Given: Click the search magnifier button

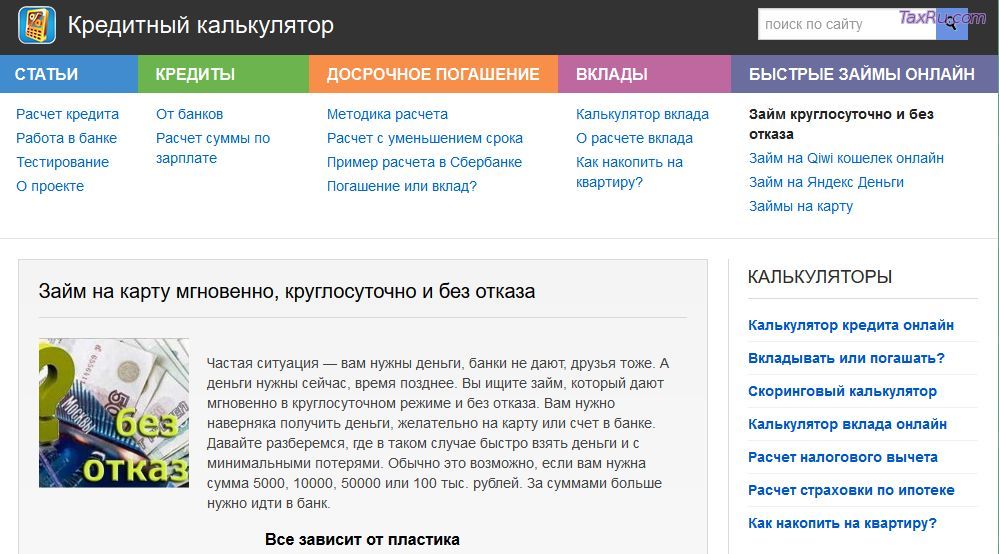Looking at the screenshot, I should click(x=952, y=24).
